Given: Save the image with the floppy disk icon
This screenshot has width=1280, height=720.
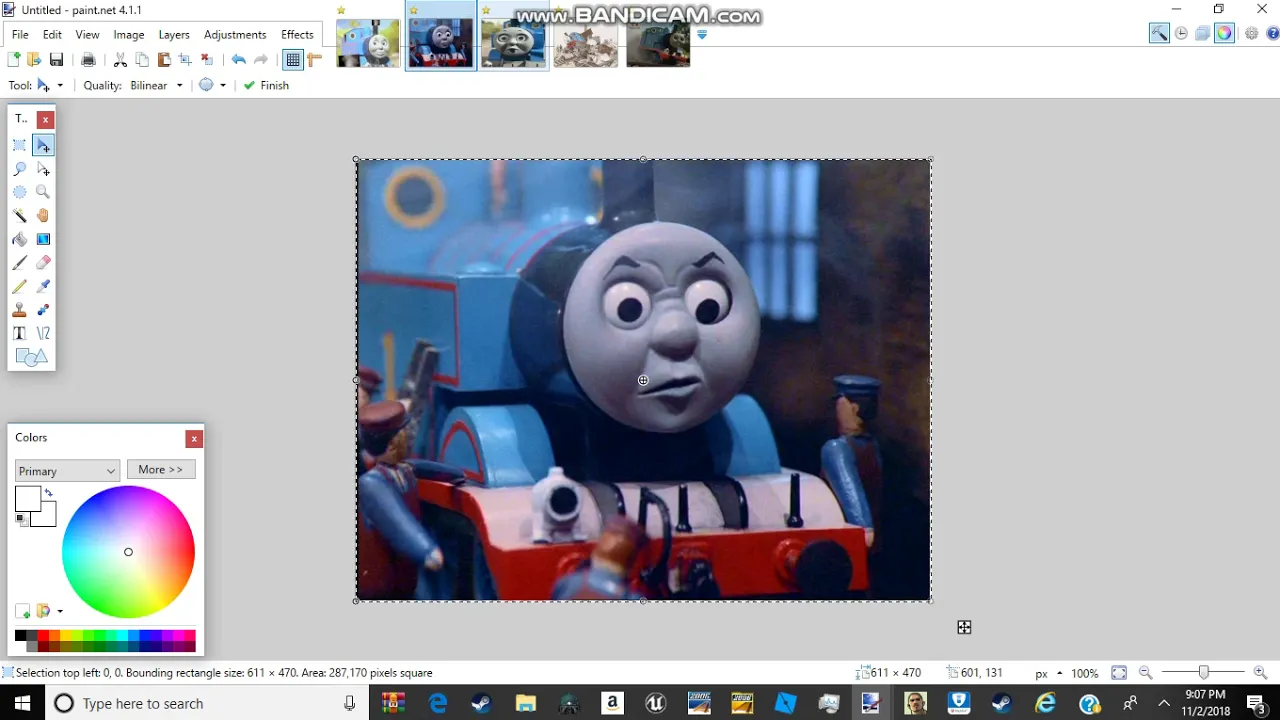Looking at the screenshot, I should (56, 60).
